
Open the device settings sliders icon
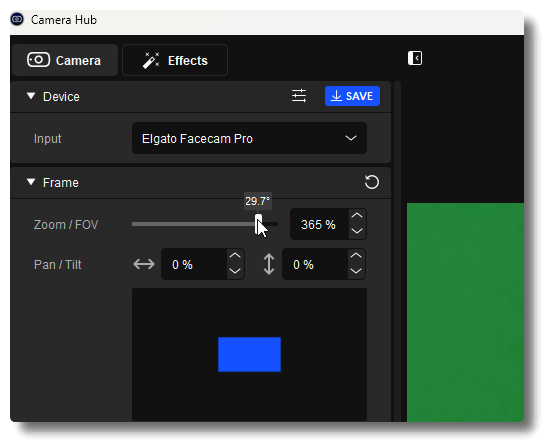pos(299,96)
